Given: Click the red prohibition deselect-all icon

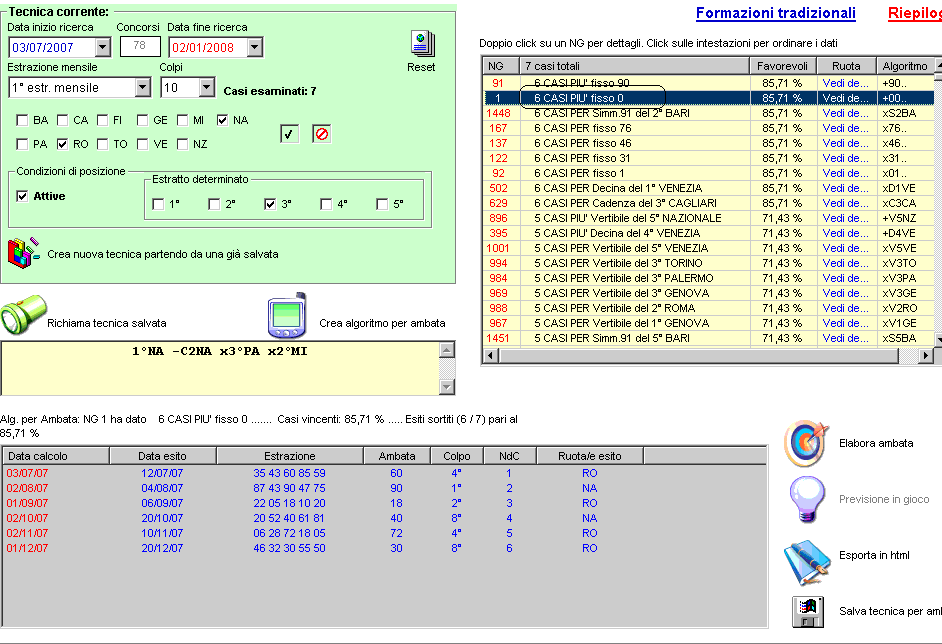Looking at the screenshot, I should (x=321, y=134).
